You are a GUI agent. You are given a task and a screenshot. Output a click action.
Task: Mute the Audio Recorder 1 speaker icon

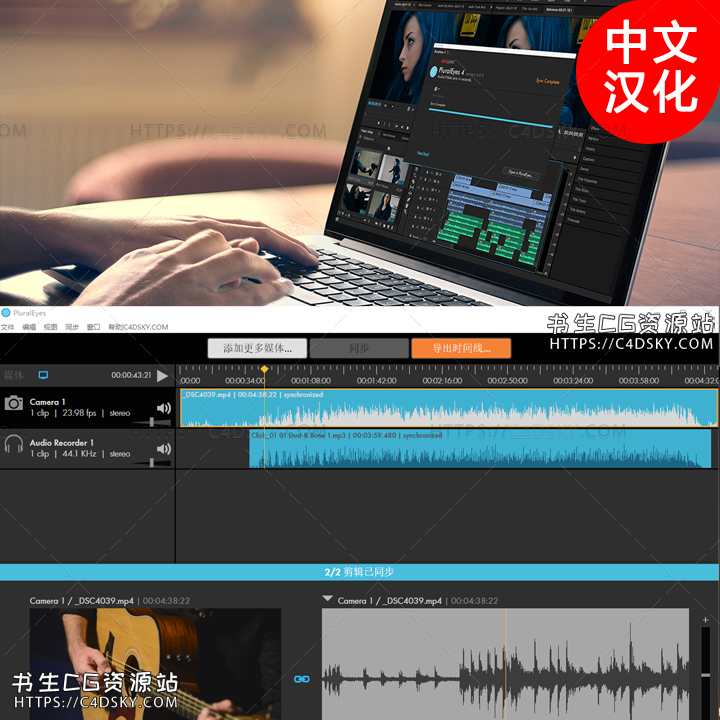tap(163, 449)
